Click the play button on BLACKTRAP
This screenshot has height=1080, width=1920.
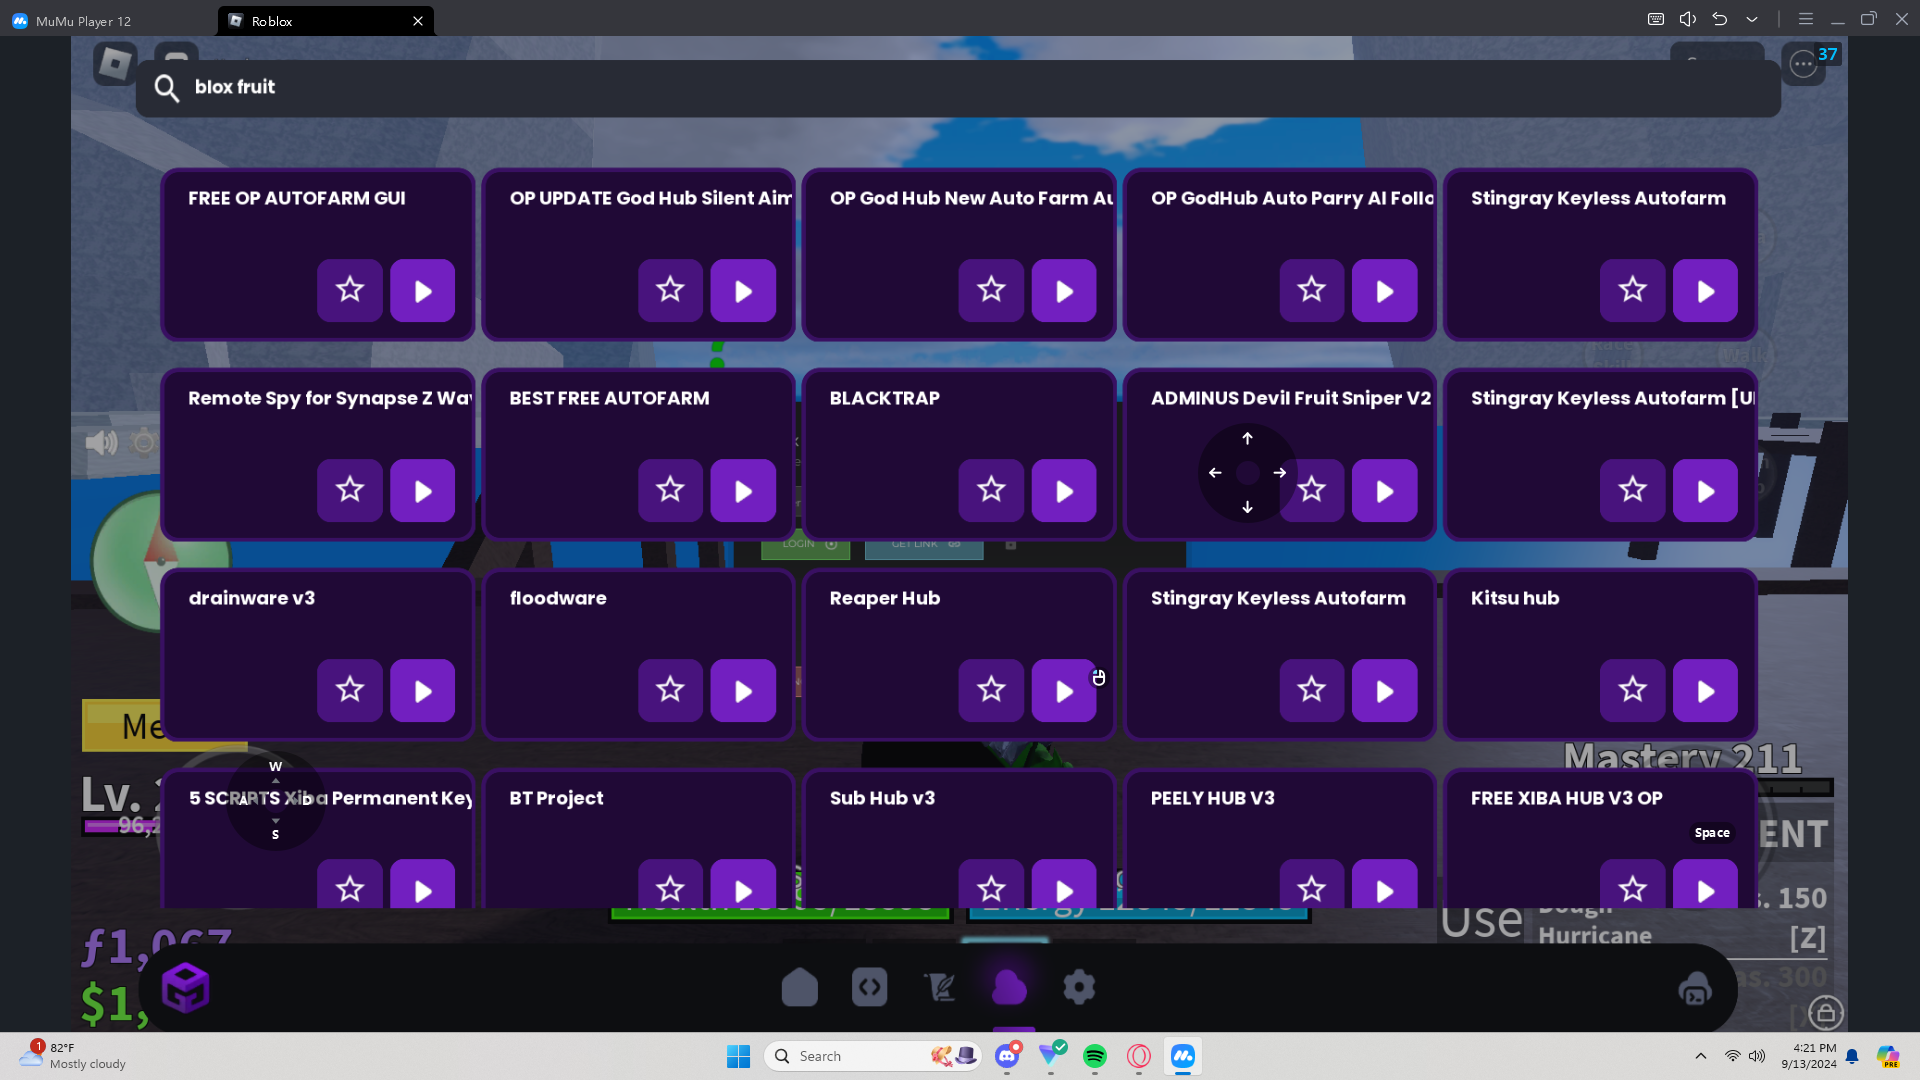[x=1064, y=491]
